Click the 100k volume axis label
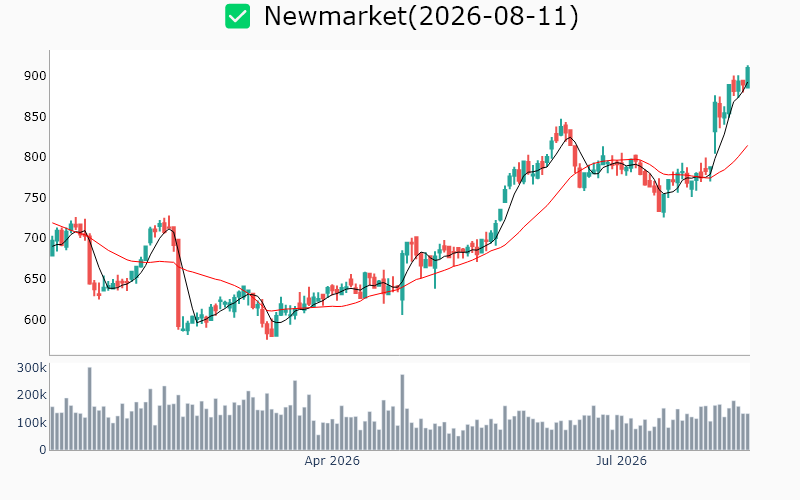800x500 pixels. (x=32, y=423)
